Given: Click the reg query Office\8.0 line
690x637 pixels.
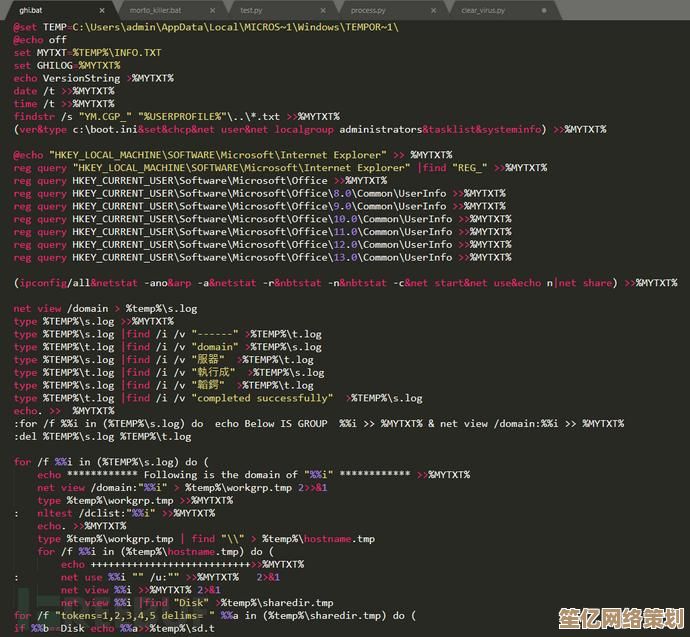Looking at the screenshot, I should tap(260, 193).
